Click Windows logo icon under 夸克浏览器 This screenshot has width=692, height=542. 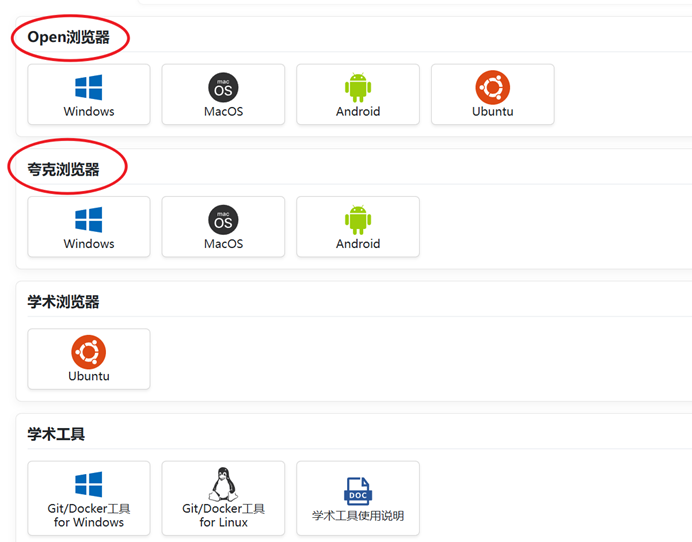89,219
